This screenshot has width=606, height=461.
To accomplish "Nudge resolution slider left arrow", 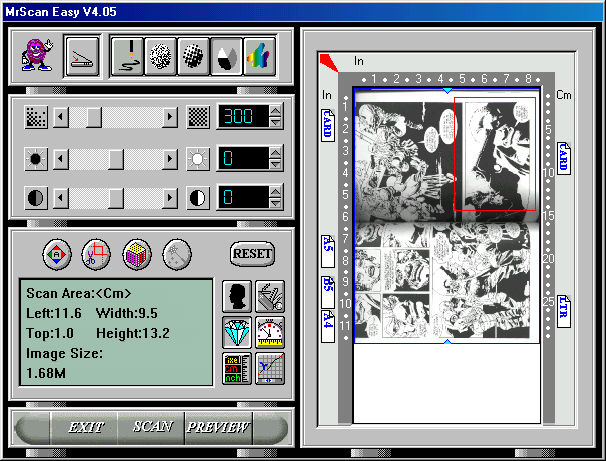I will [x=61, y=117].
